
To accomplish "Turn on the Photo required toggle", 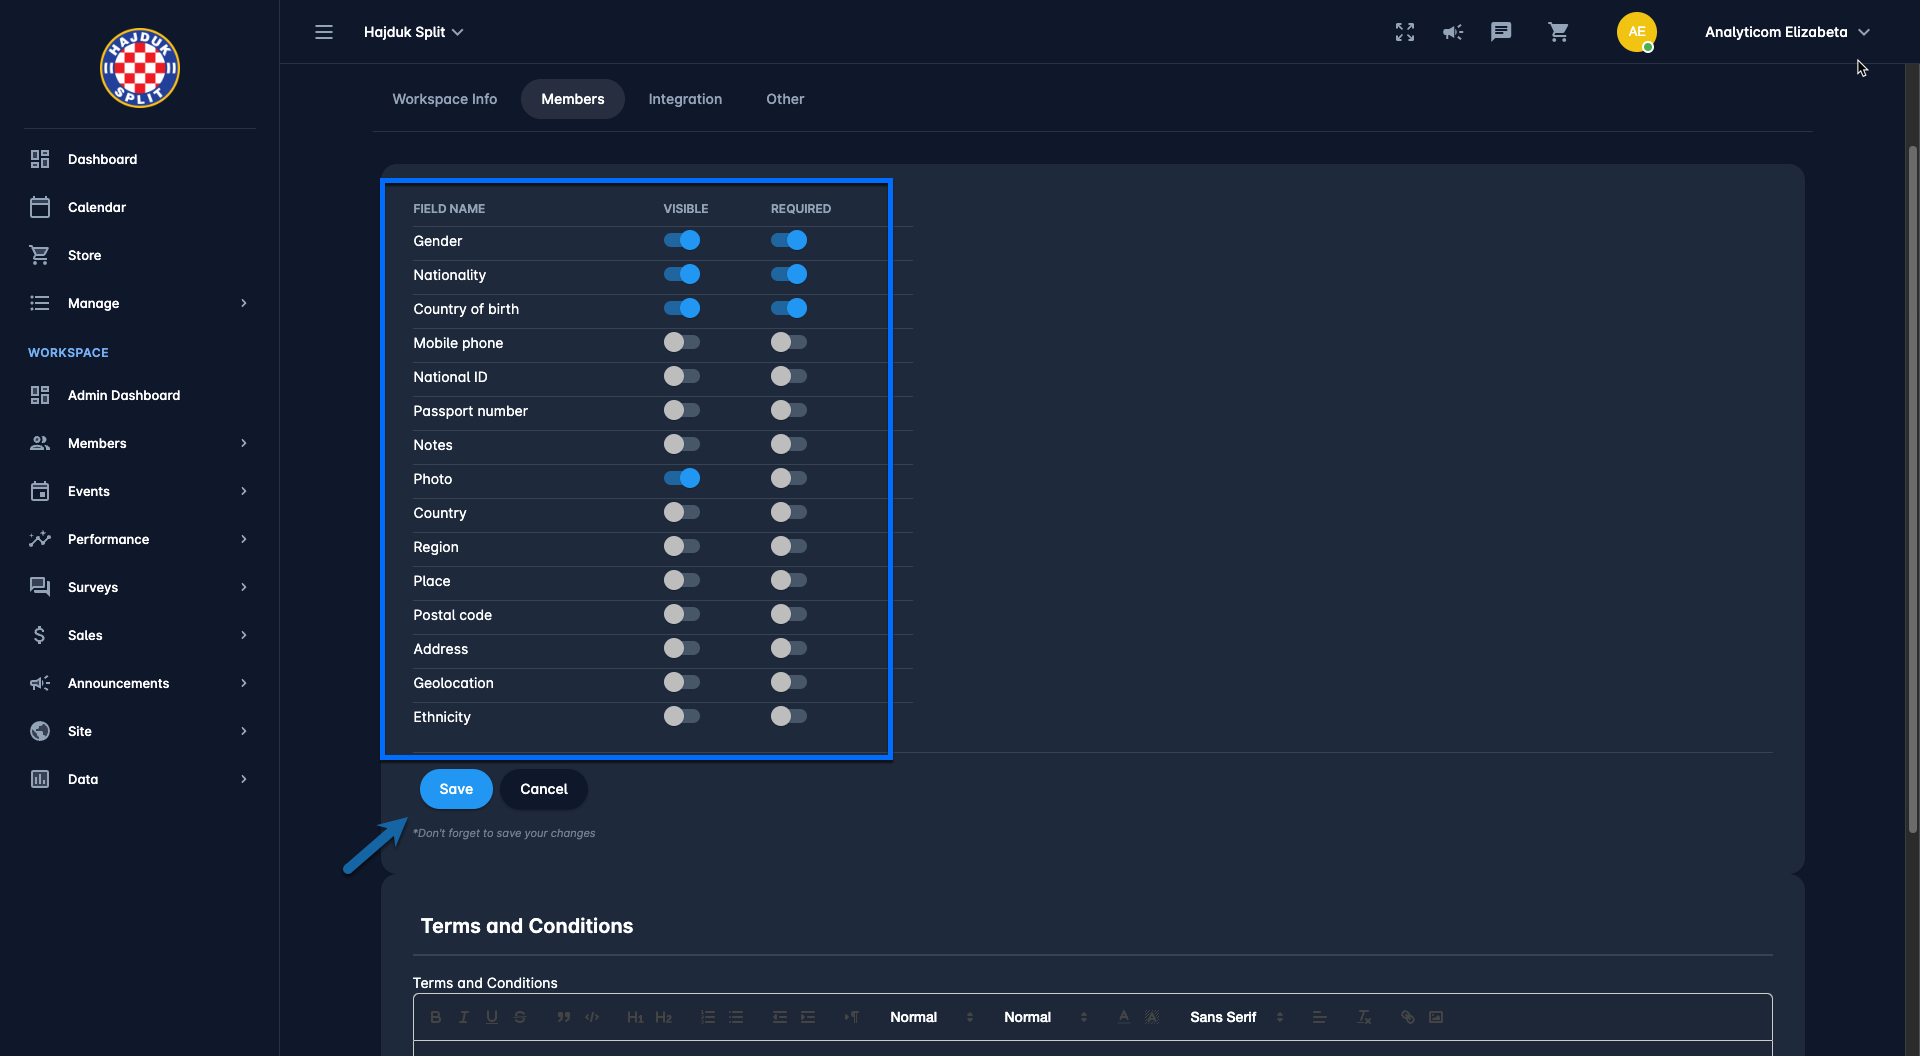I will (789, 479).
